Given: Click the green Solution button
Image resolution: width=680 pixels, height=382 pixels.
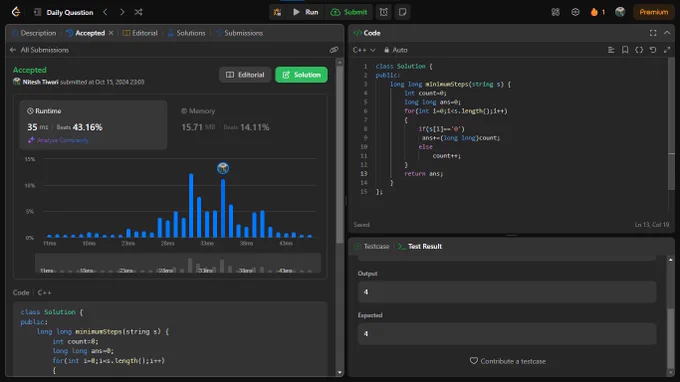Looking at the screenshot, I should (x=301, y=75).
